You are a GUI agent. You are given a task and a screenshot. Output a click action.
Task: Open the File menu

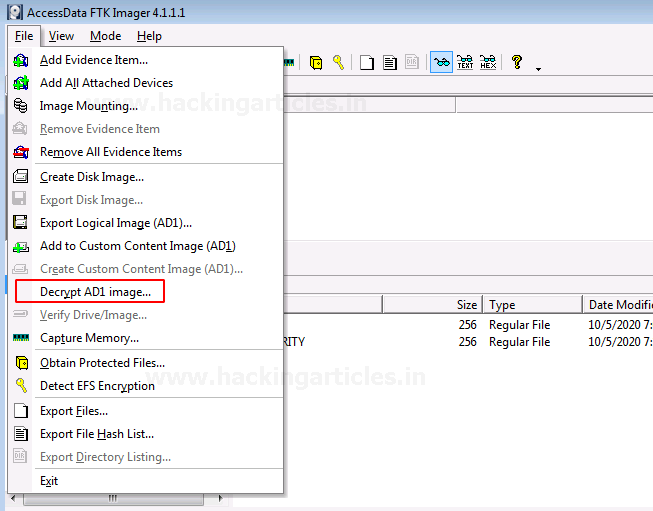(24, 36)
